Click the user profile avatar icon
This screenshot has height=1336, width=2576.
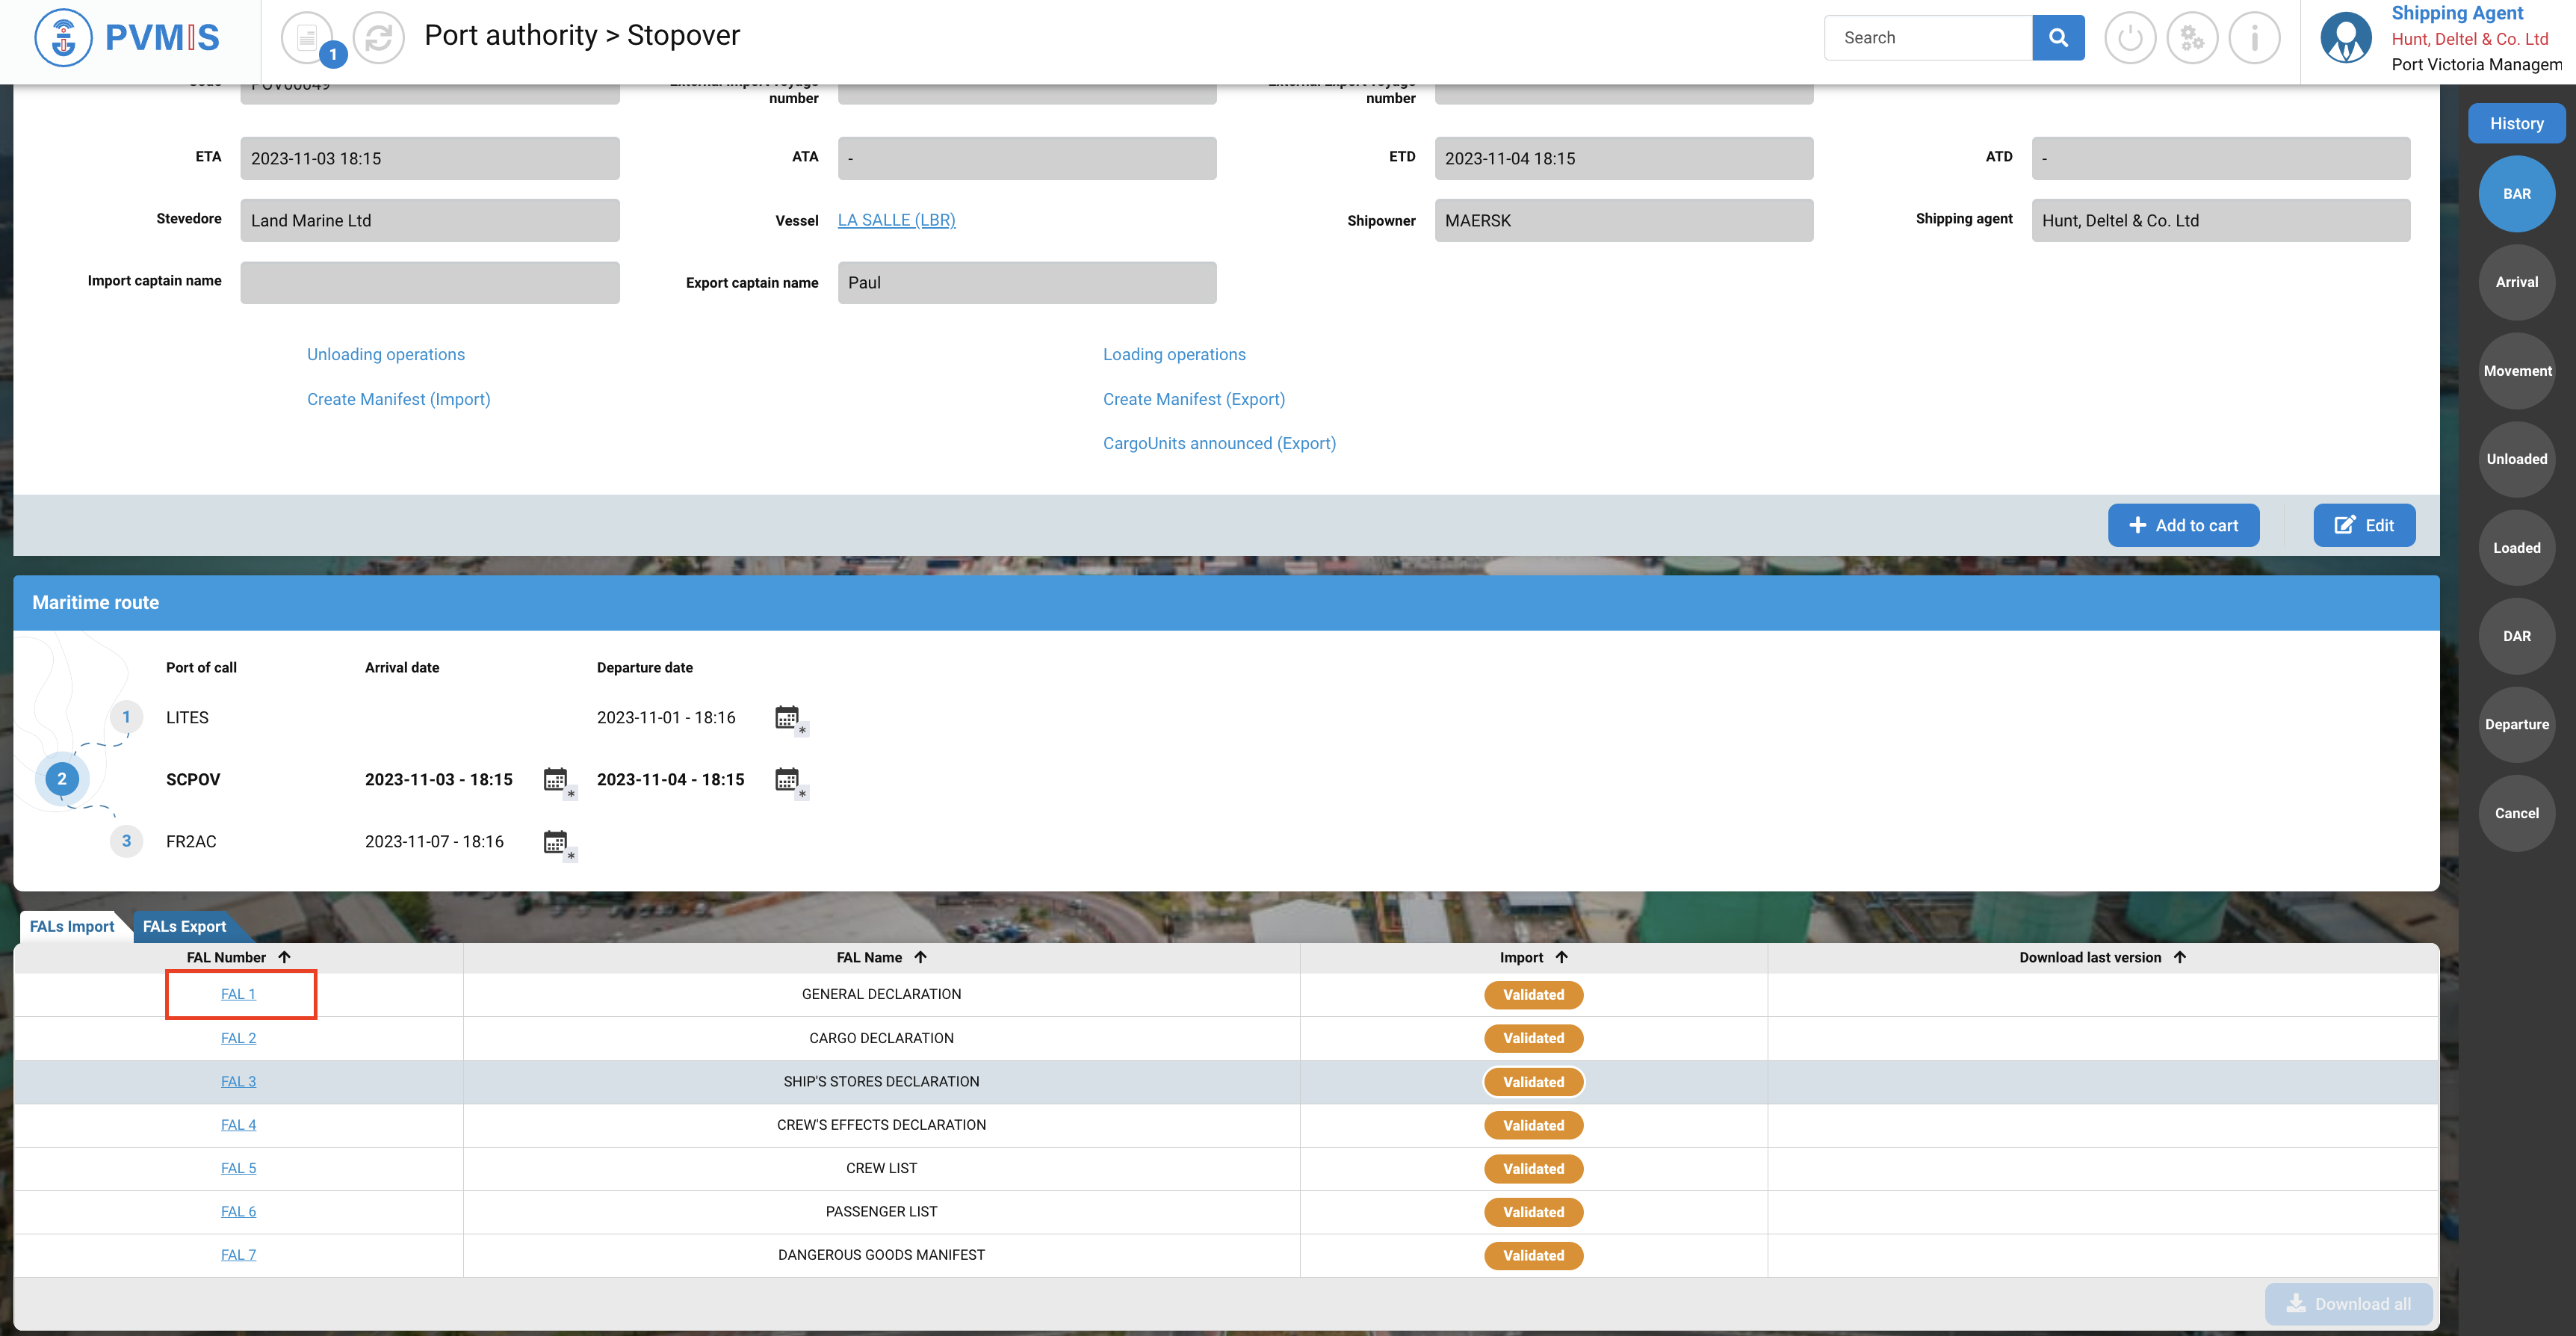click(x=2346, y=38)
